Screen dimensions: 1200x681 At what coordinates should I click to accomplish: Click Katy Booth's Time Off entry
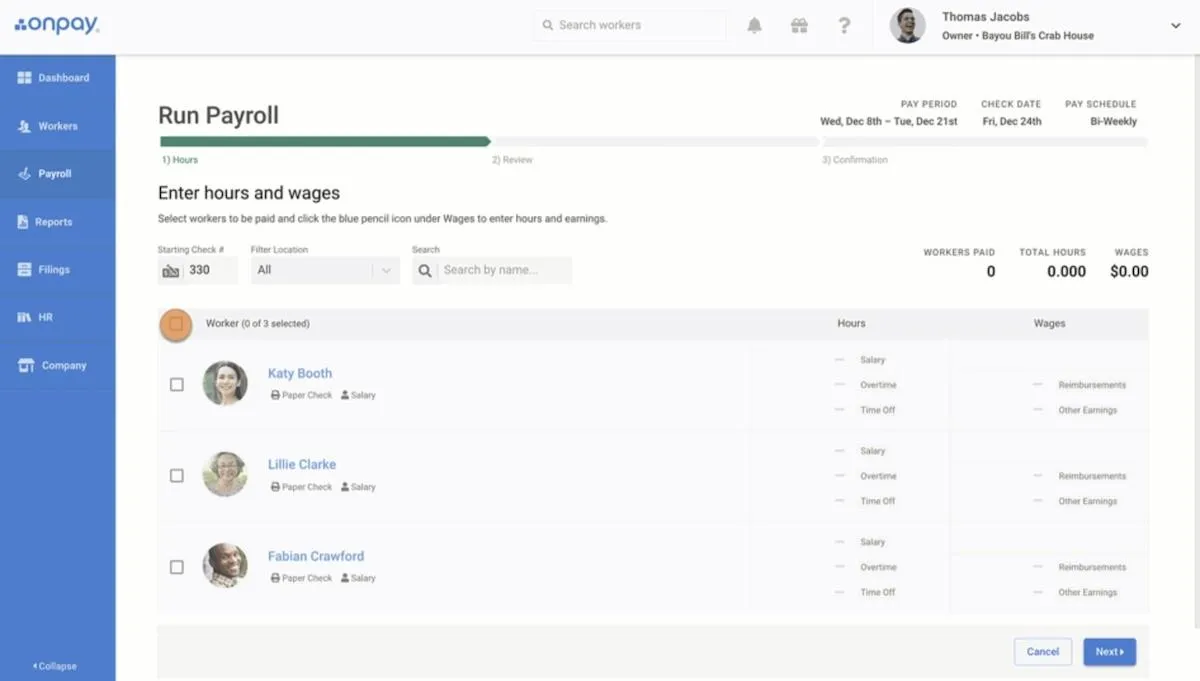pos(865,410)
